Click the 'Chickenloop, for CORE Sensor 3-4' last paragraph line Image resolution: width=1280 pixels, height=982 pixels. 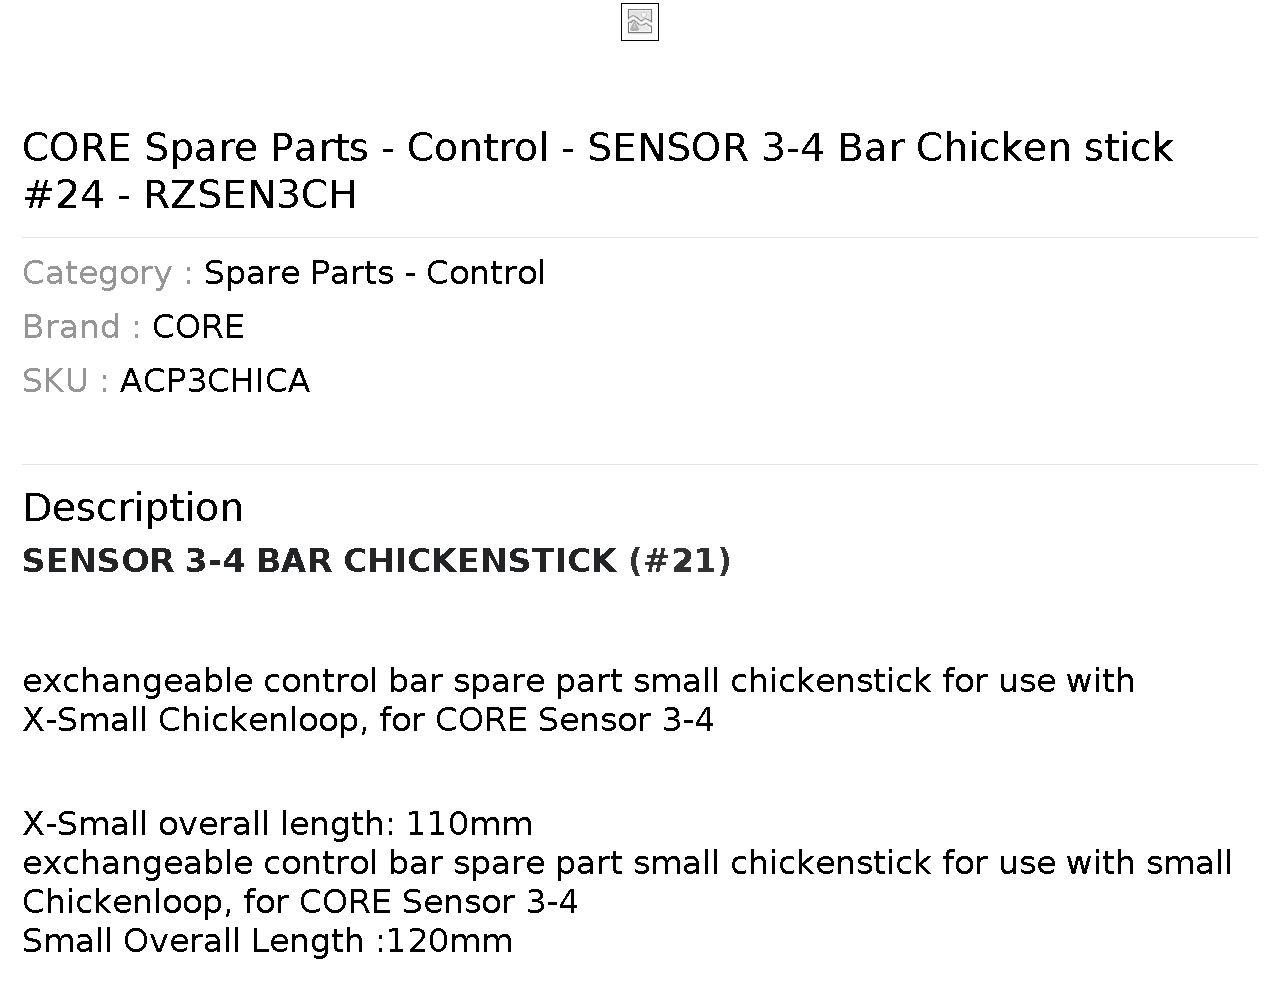(300, 902)
